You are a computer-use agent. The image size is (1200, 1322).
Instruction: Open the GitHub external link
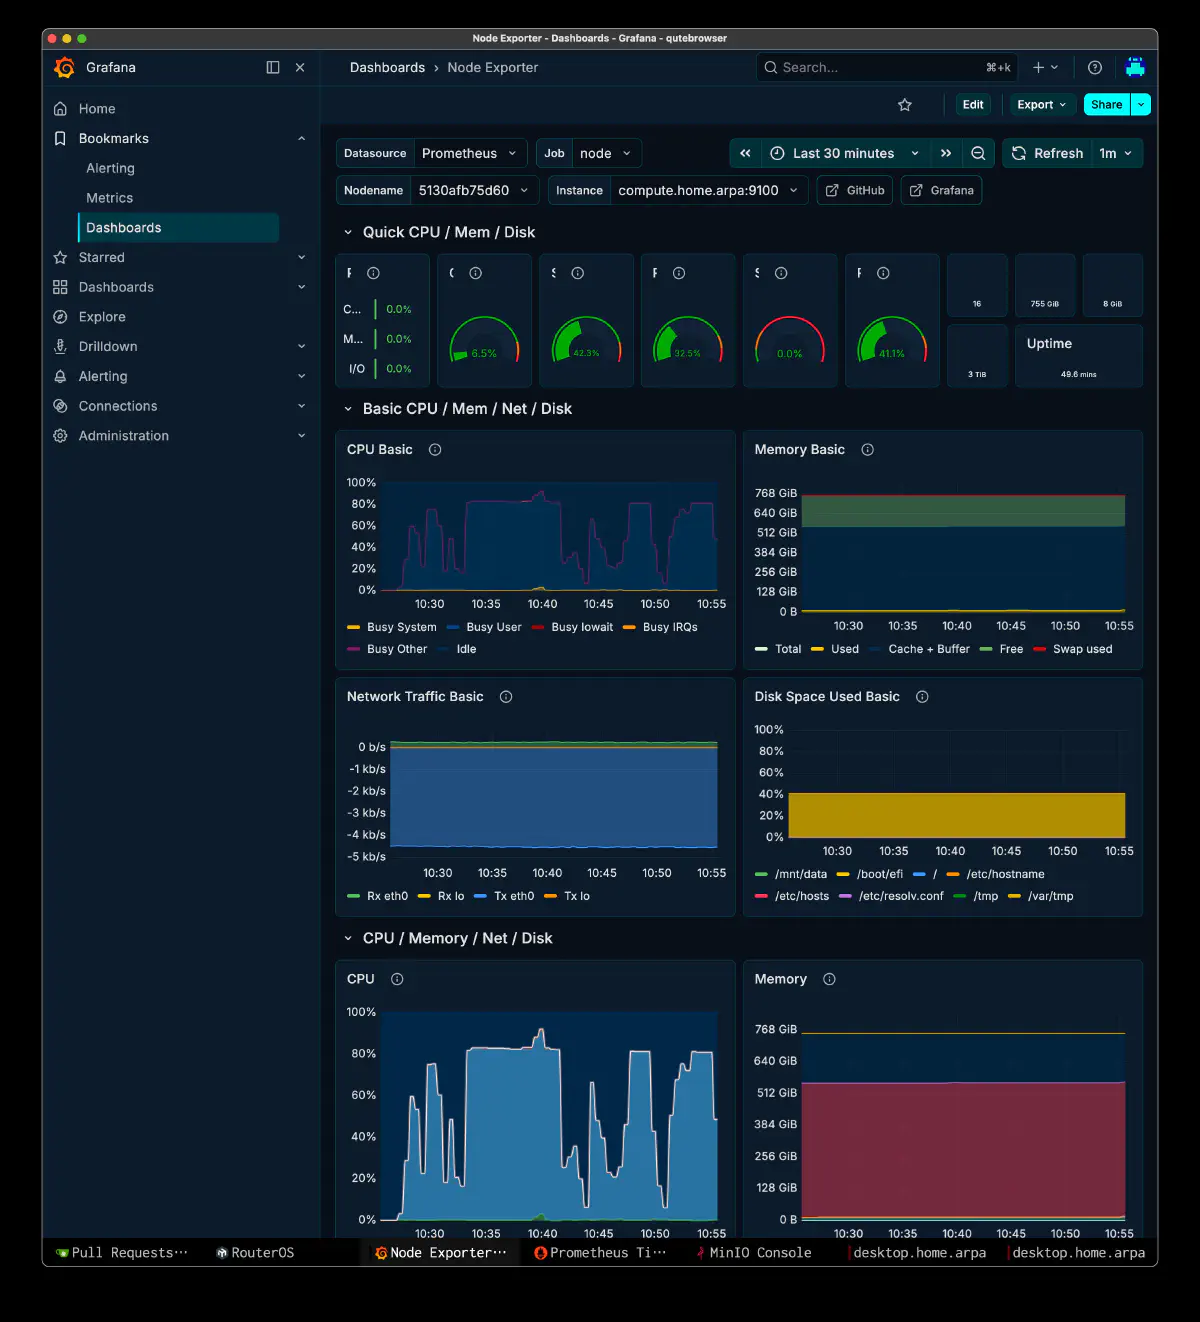[x=855, y=190]
